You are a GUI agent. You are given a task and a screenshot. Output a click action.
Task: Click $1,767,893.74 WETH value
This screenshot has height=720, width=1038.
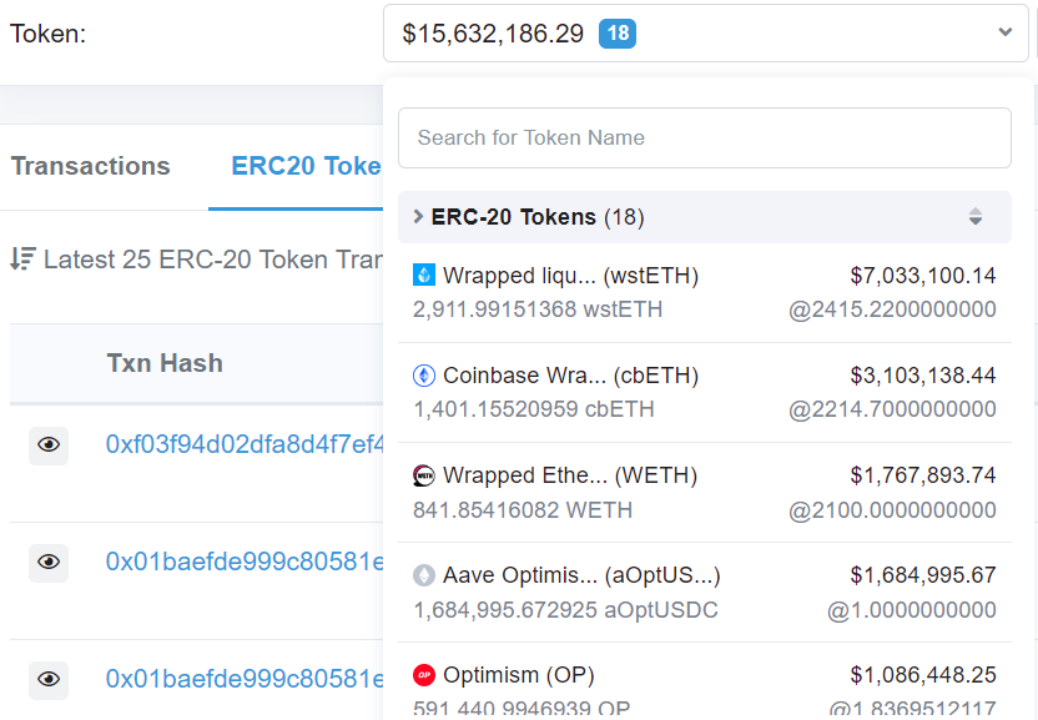coord(923,475)
